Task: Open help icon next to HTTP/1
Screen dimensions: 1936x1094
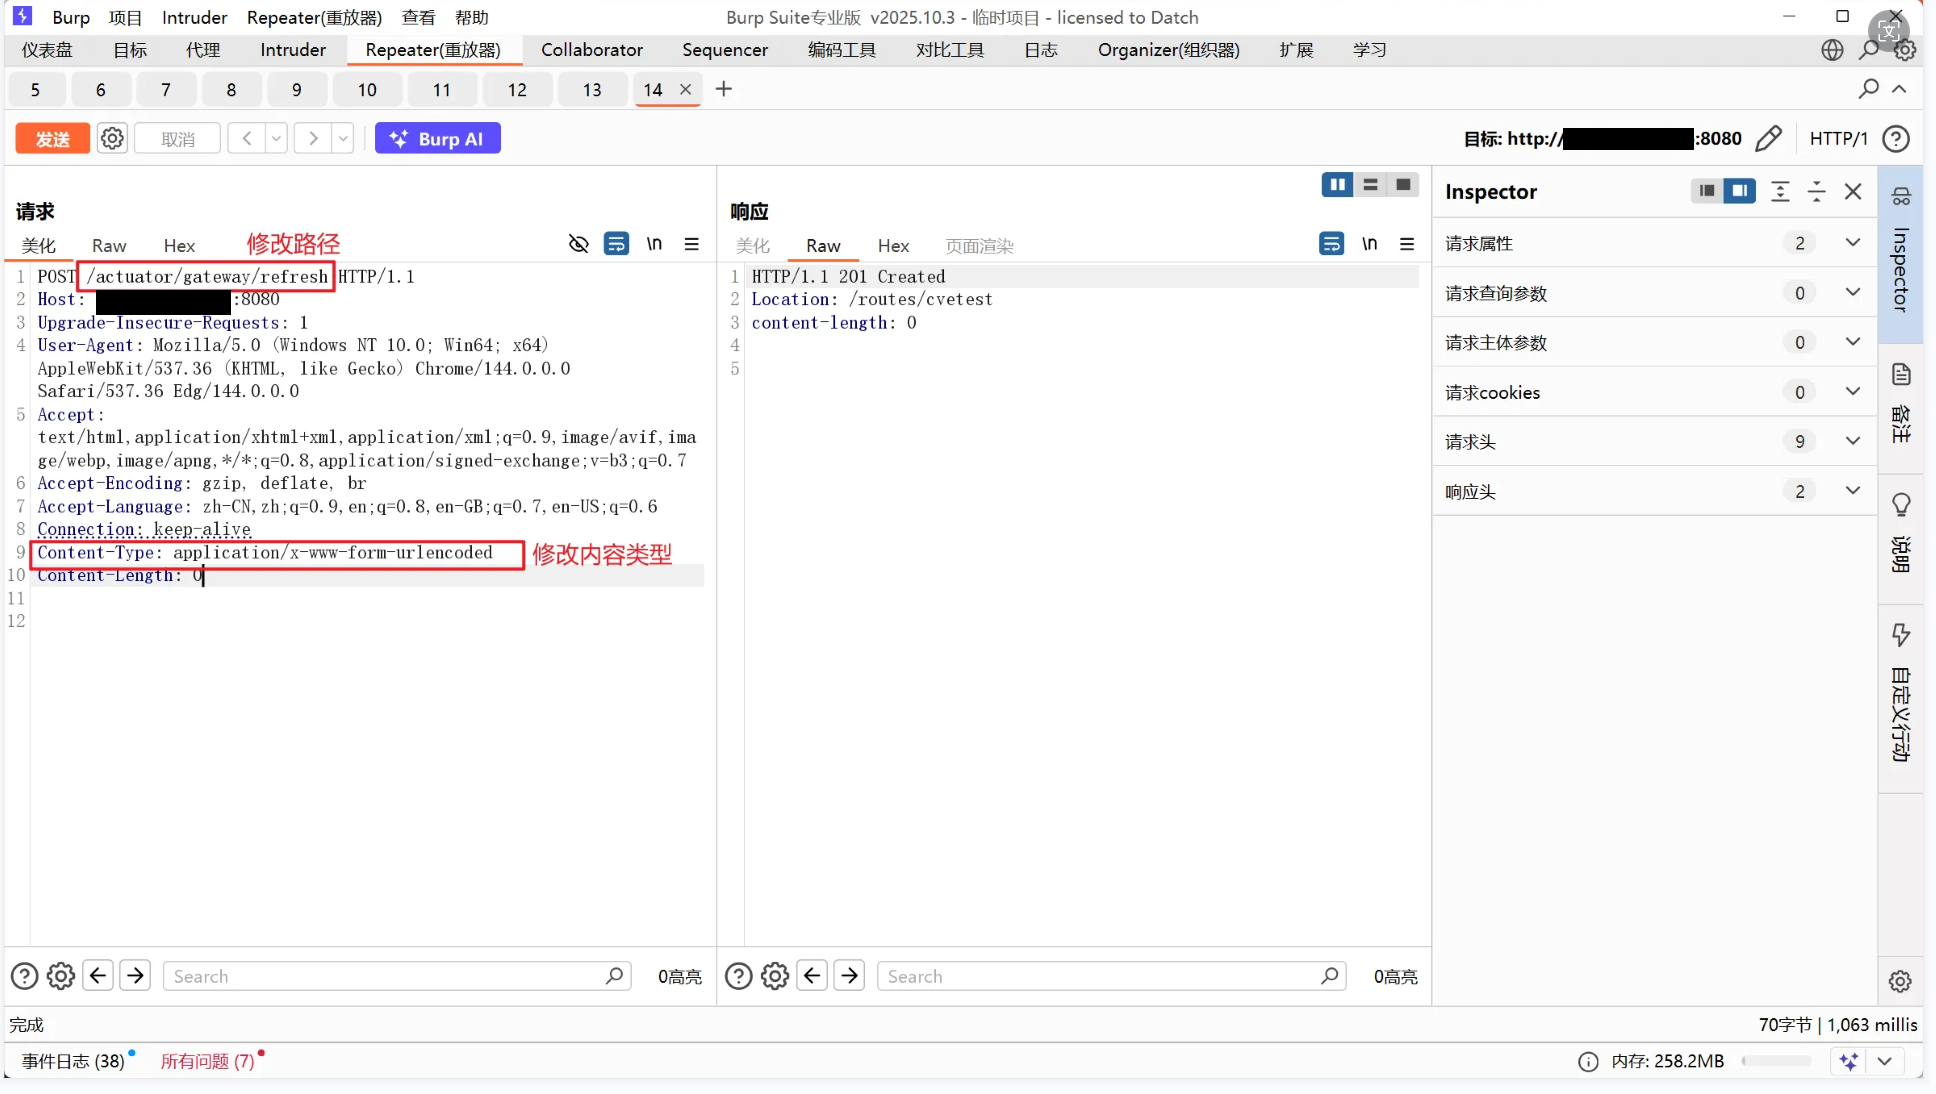Action: point(1895,139)
